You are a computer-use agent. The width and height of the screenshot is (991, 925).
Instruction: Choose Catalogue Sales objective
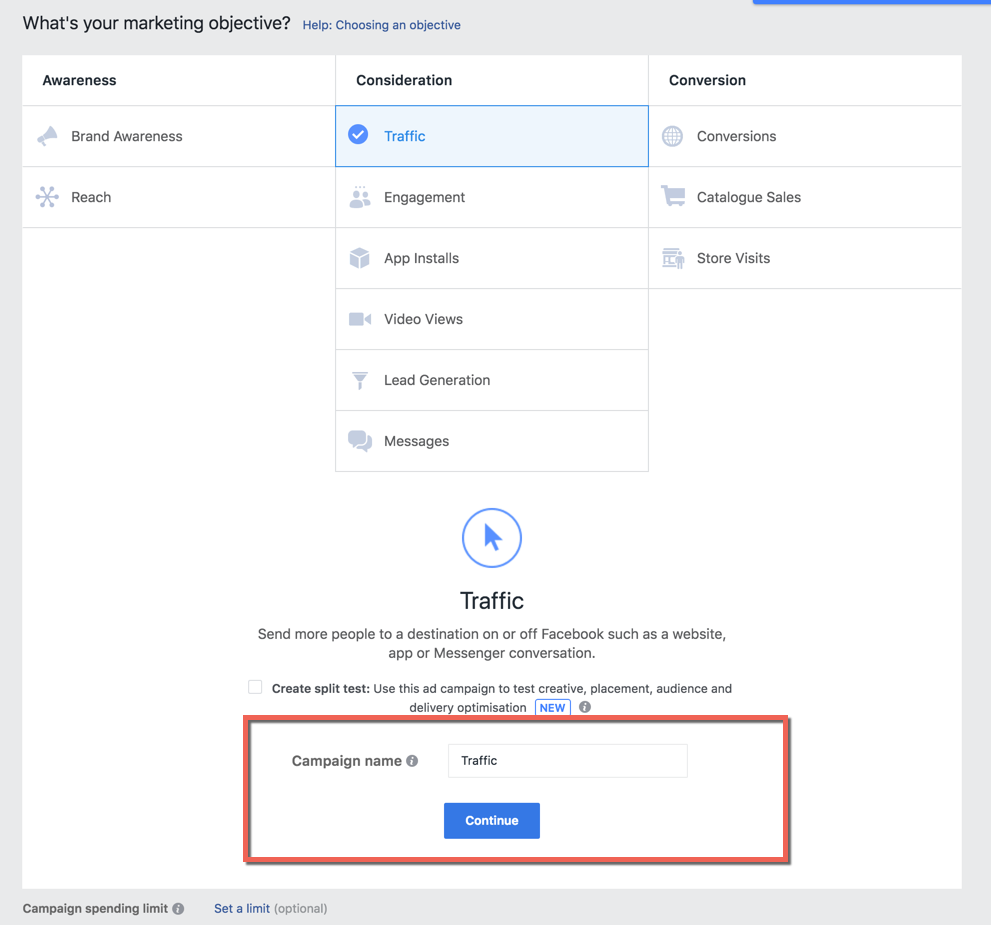click(x=805, y=197)
